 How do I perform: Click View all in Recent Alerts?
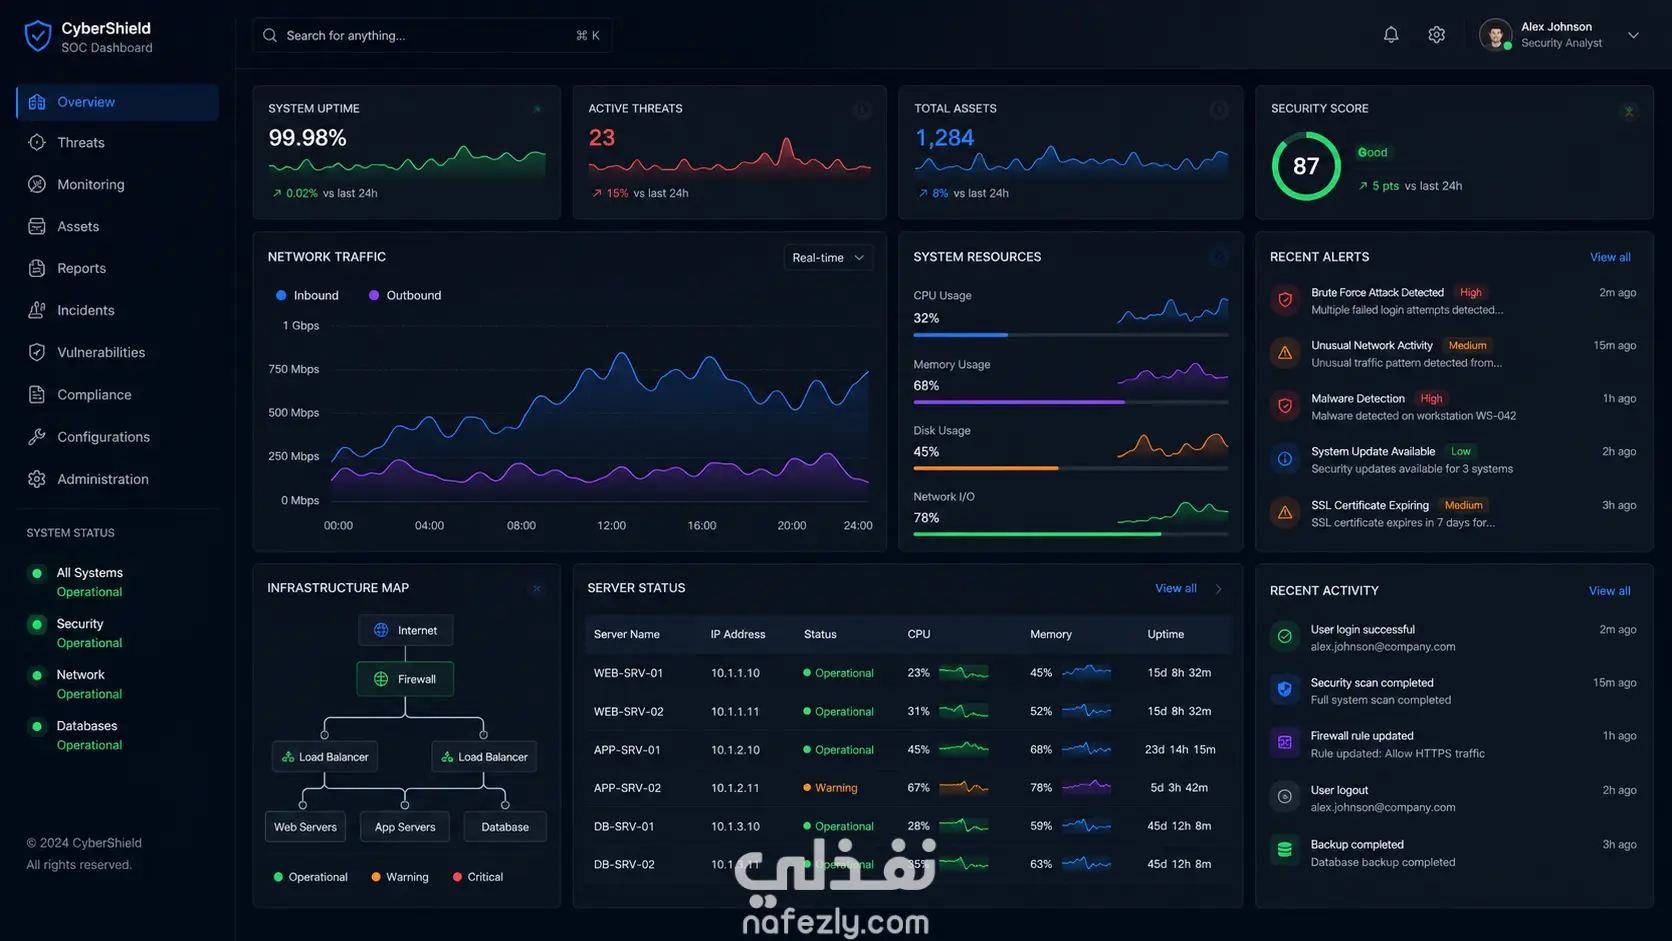pos(1610,257)
